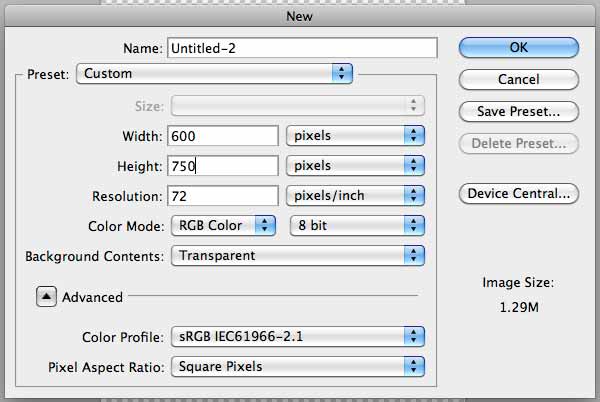The image size is (600, 402).
Task: Open the Resolution pixels/inch dropdown
Action: [355, 195]
